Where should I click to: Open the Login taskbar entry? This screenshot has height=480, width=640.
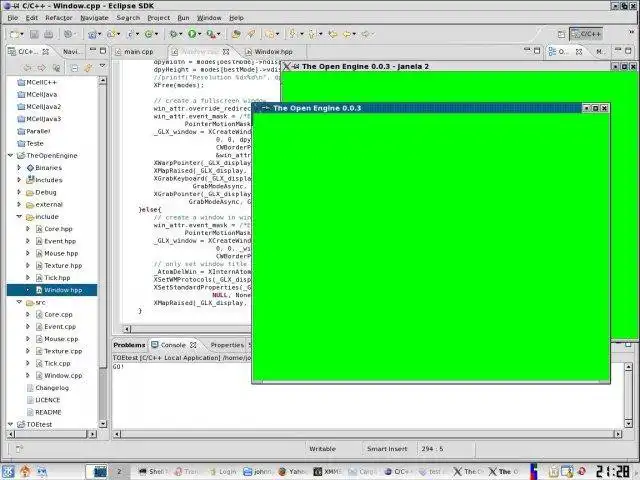pyautogui.click(x=223, y=471)
